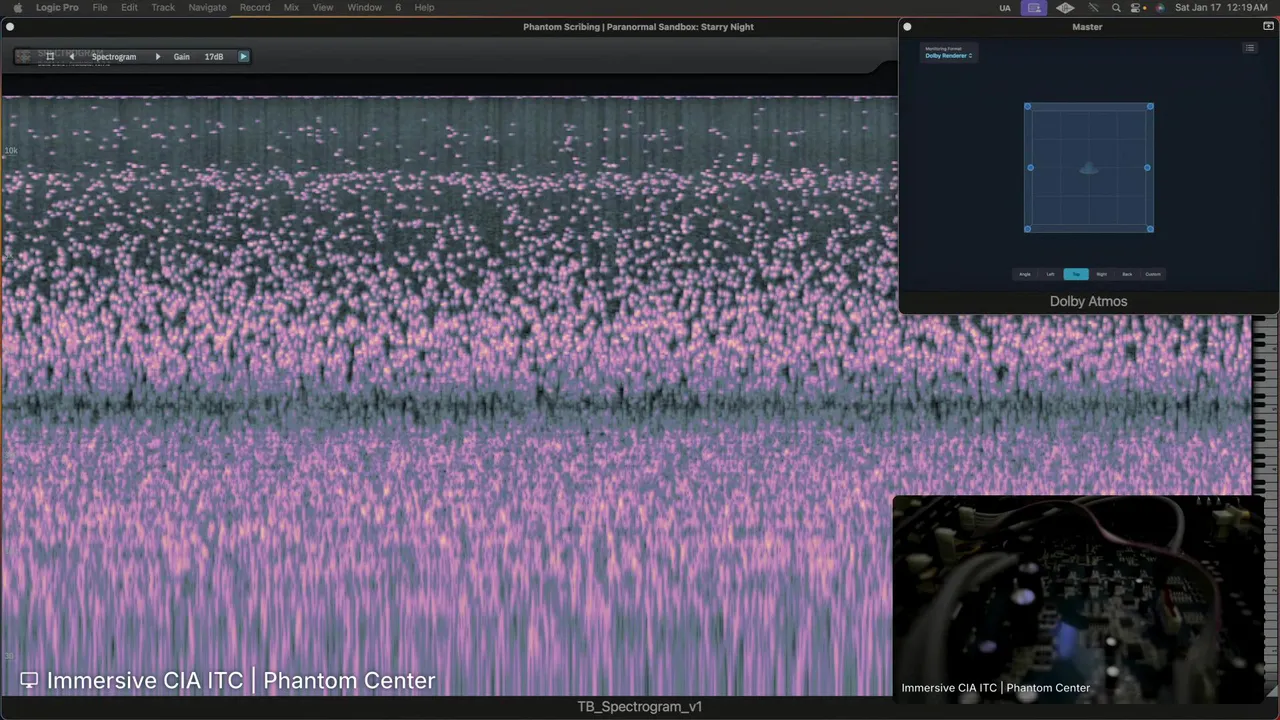1280x720 pixels.
Task: Click the spectrogram plugin thumbnail icon
Action: [x=23, y=57]
